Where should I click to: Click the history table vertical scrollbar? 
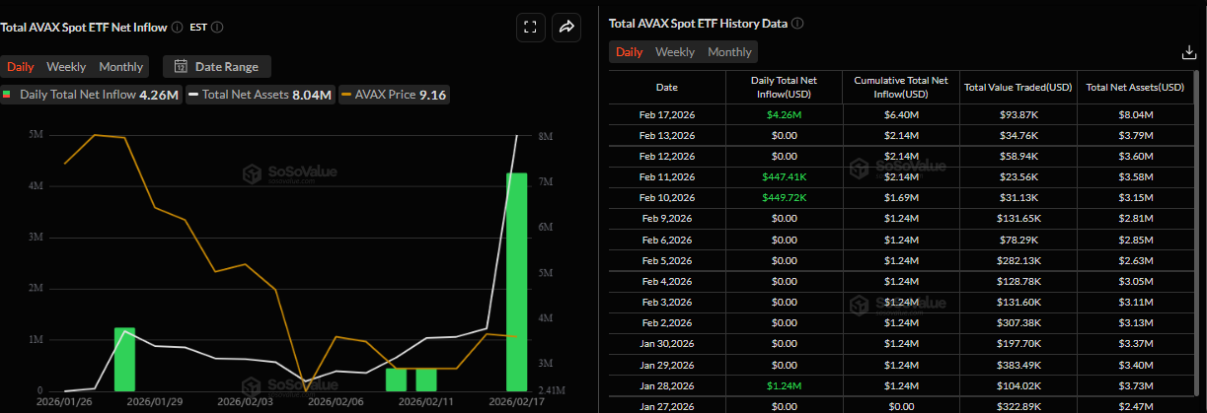(1196, 200)
